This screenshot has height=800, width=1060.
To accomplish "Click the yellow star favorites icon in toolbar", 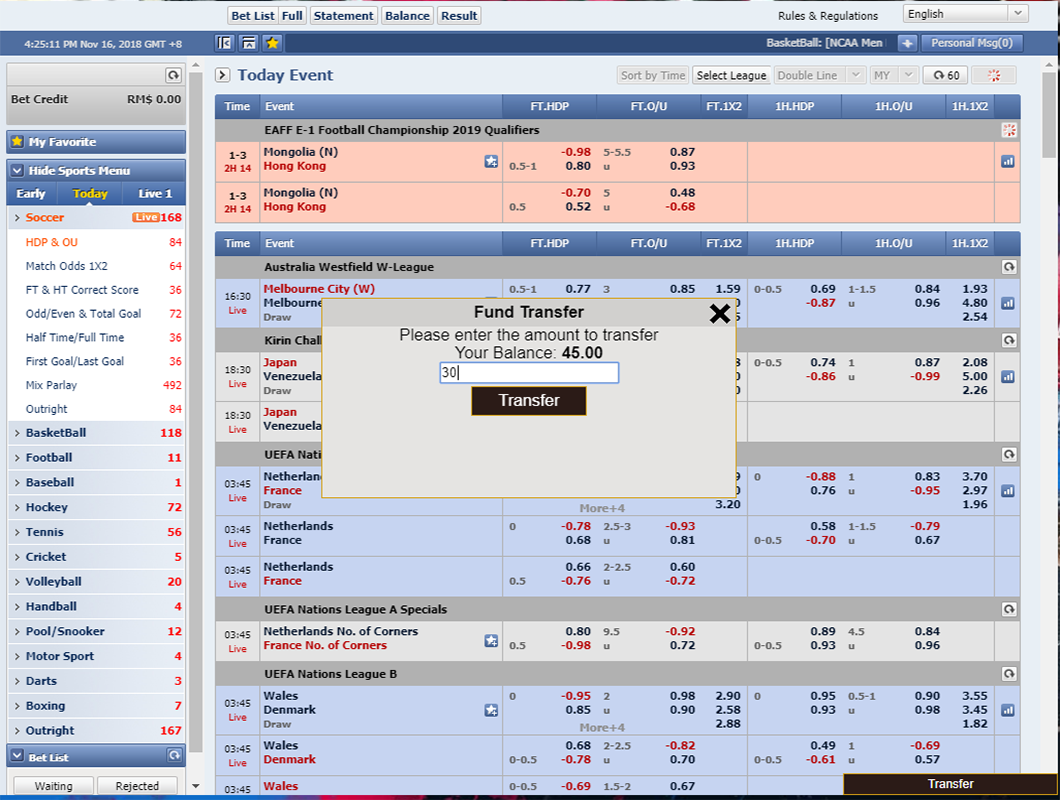I will (272, 43).
